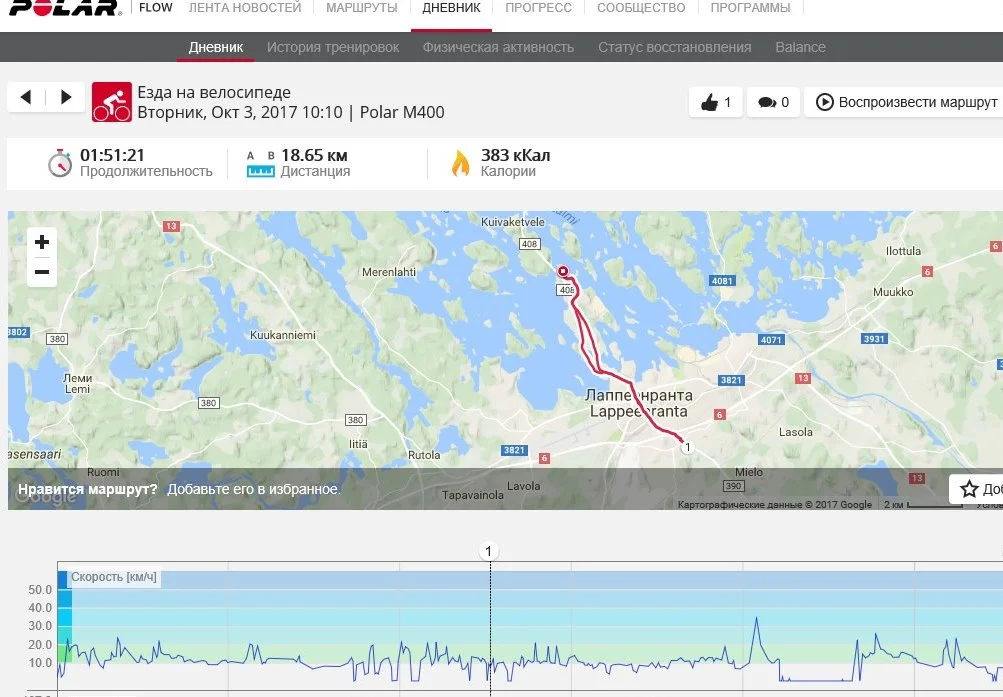
Task: Click distance value 18.65 км
Action: (314, 155)
